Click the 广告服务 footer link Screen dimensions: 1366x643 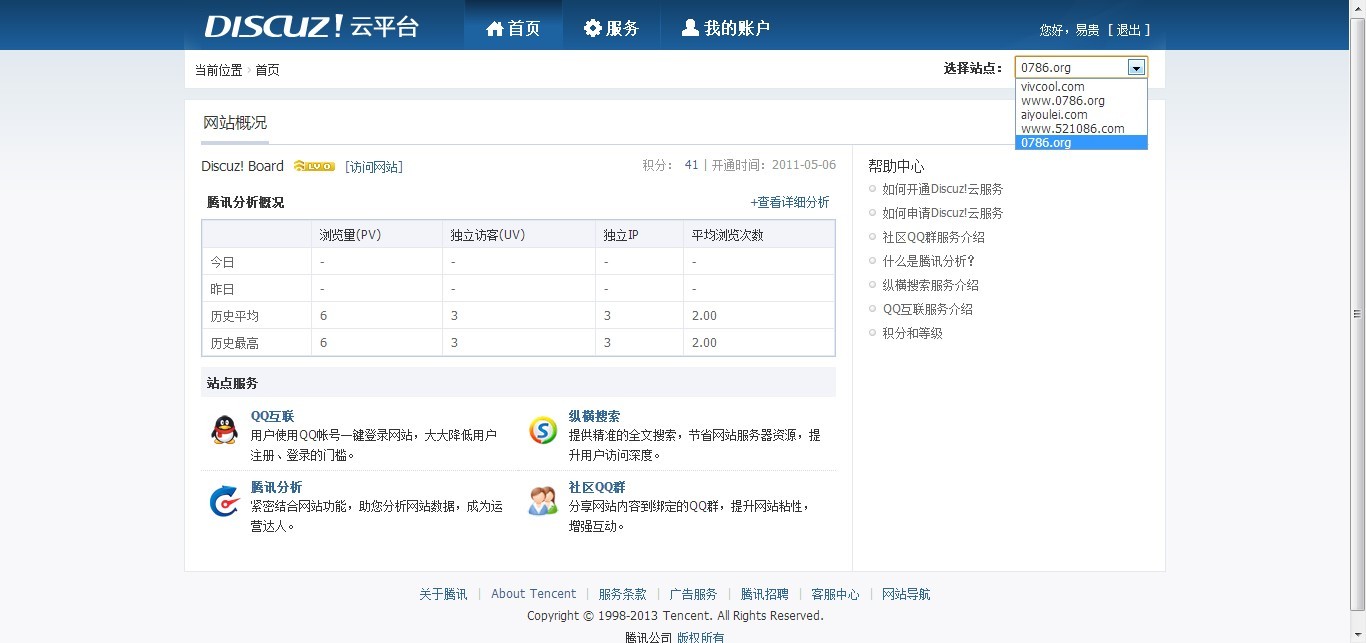pyautogui.click(x=693, y=594)
